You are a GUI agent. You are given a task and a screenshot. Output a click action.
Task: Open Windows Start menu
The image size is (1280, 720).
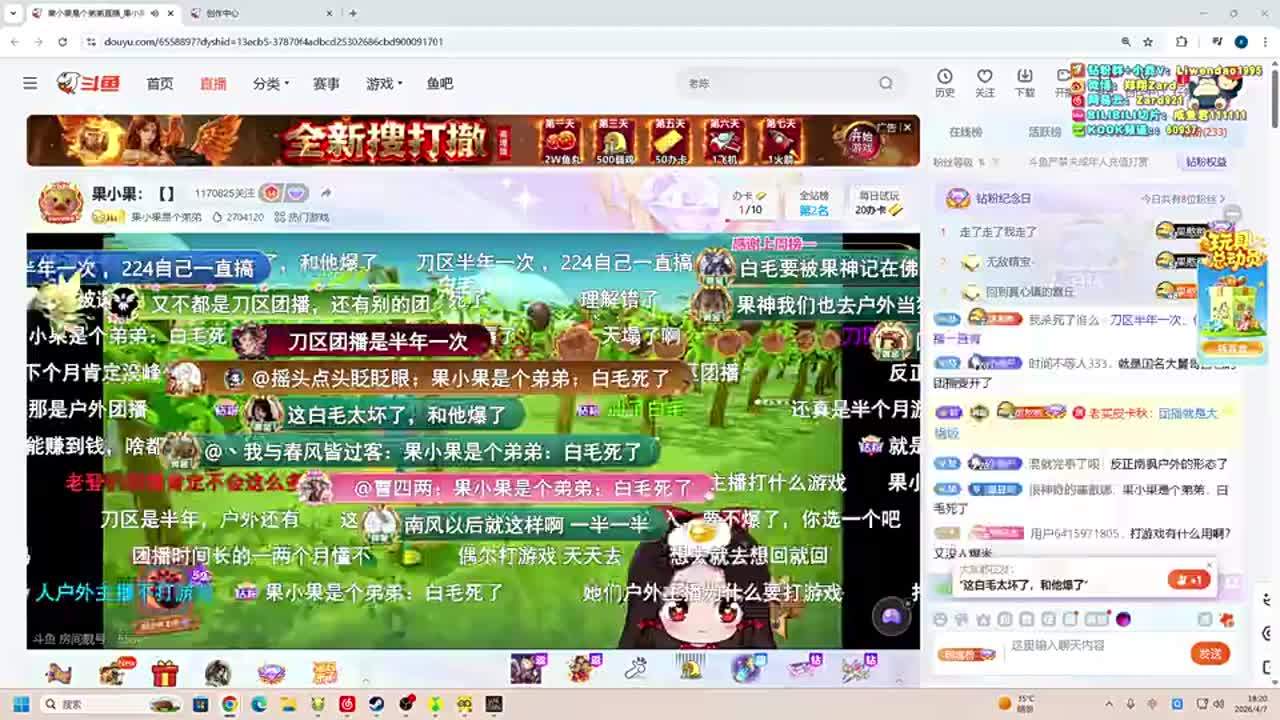(21, 704)
